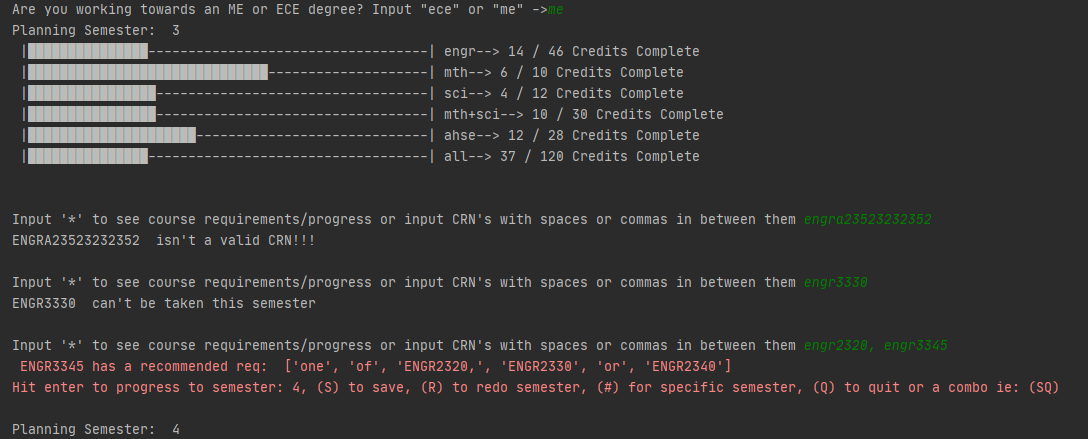Click the sci credits progress bar
The height and width of the screenshot is (439, 1088).
click(x=228, y=94)
